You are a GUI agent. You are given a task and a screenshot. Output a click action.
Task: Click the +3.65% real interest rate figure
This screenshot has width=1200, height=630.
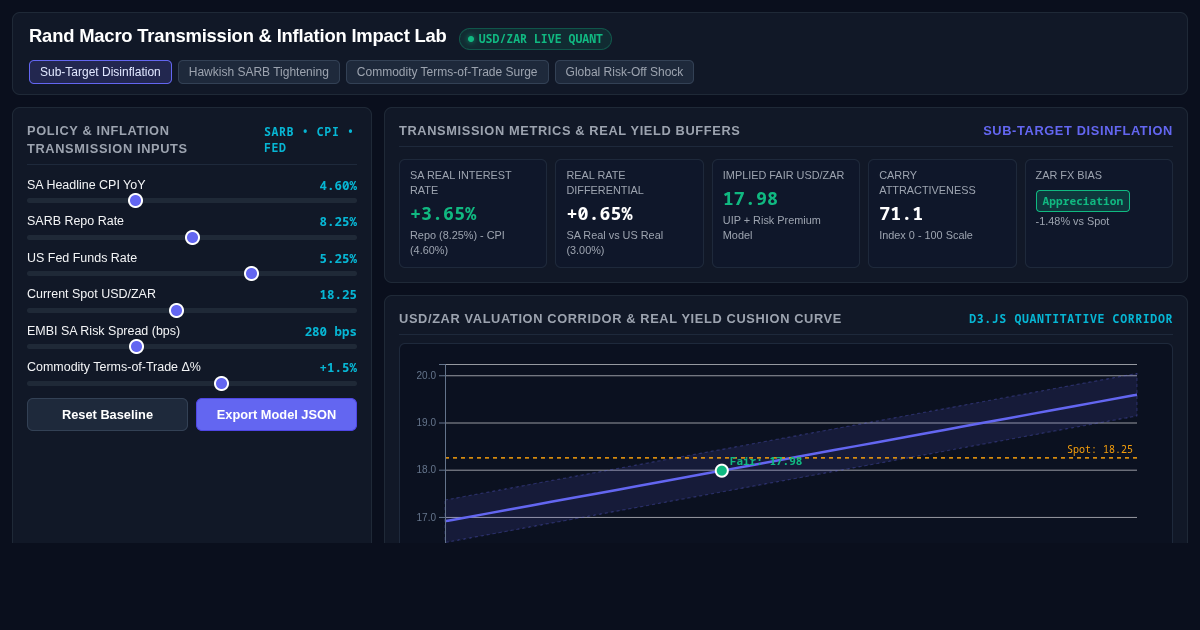[x=443, y=214]
